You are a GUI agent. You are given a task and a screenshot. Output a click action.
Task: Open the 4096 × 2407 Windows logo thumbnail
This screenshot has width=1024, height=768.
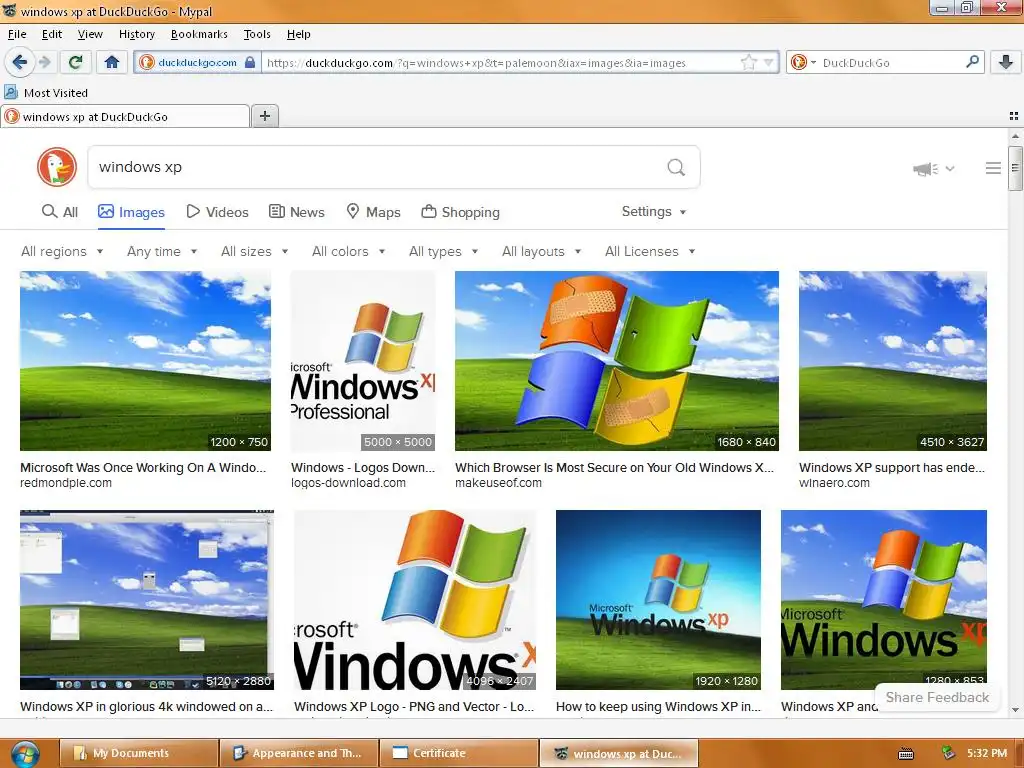tap(415, 600)
